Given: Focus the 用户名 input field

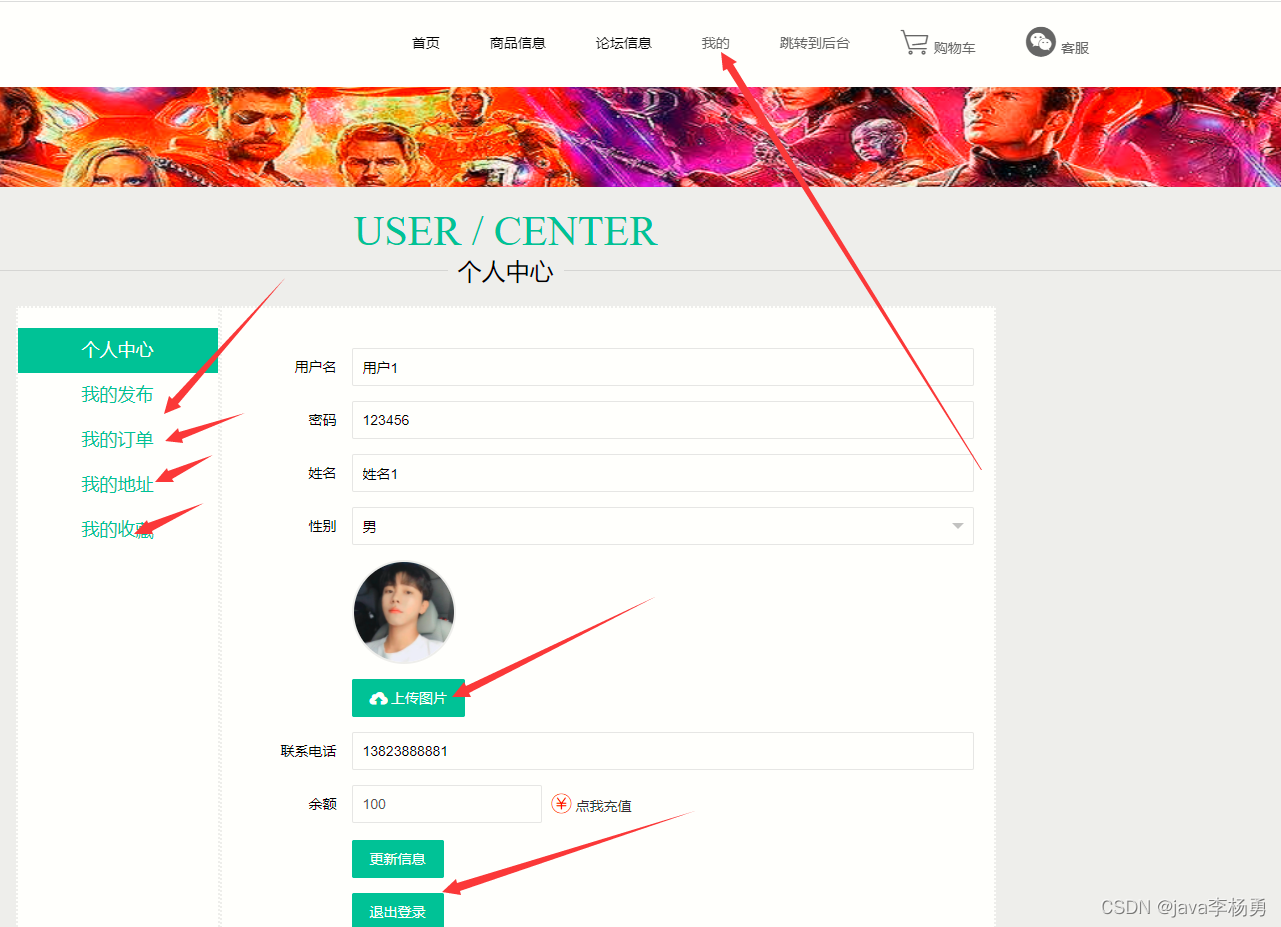Looking at the screenshot, I should pyautogui.click(x=662, y=367).
